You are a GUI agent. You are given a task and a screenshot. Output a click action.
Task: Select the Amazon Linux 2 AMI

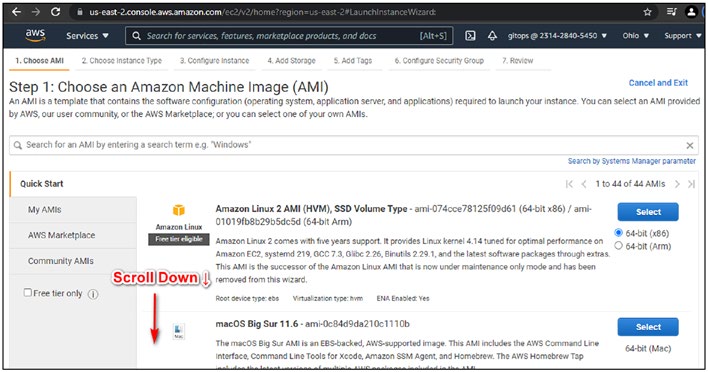[648, 212]
